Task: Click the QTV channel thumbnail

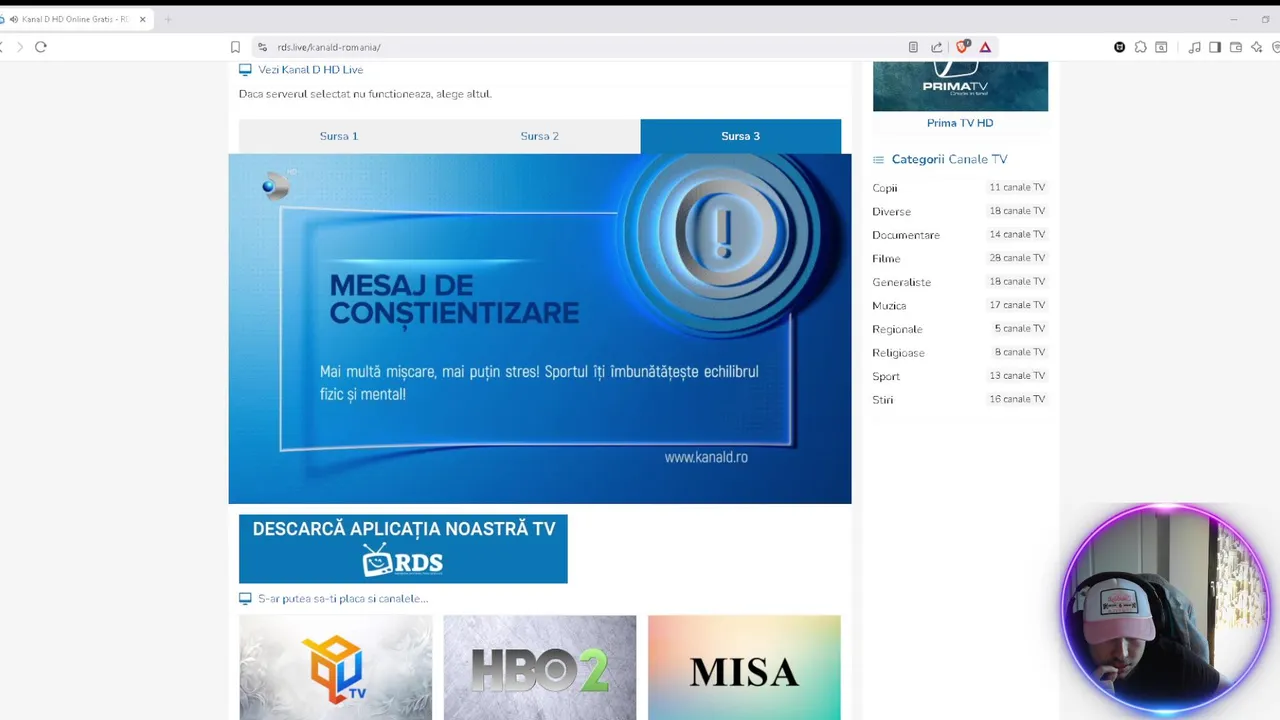Action: coord(336,667)
